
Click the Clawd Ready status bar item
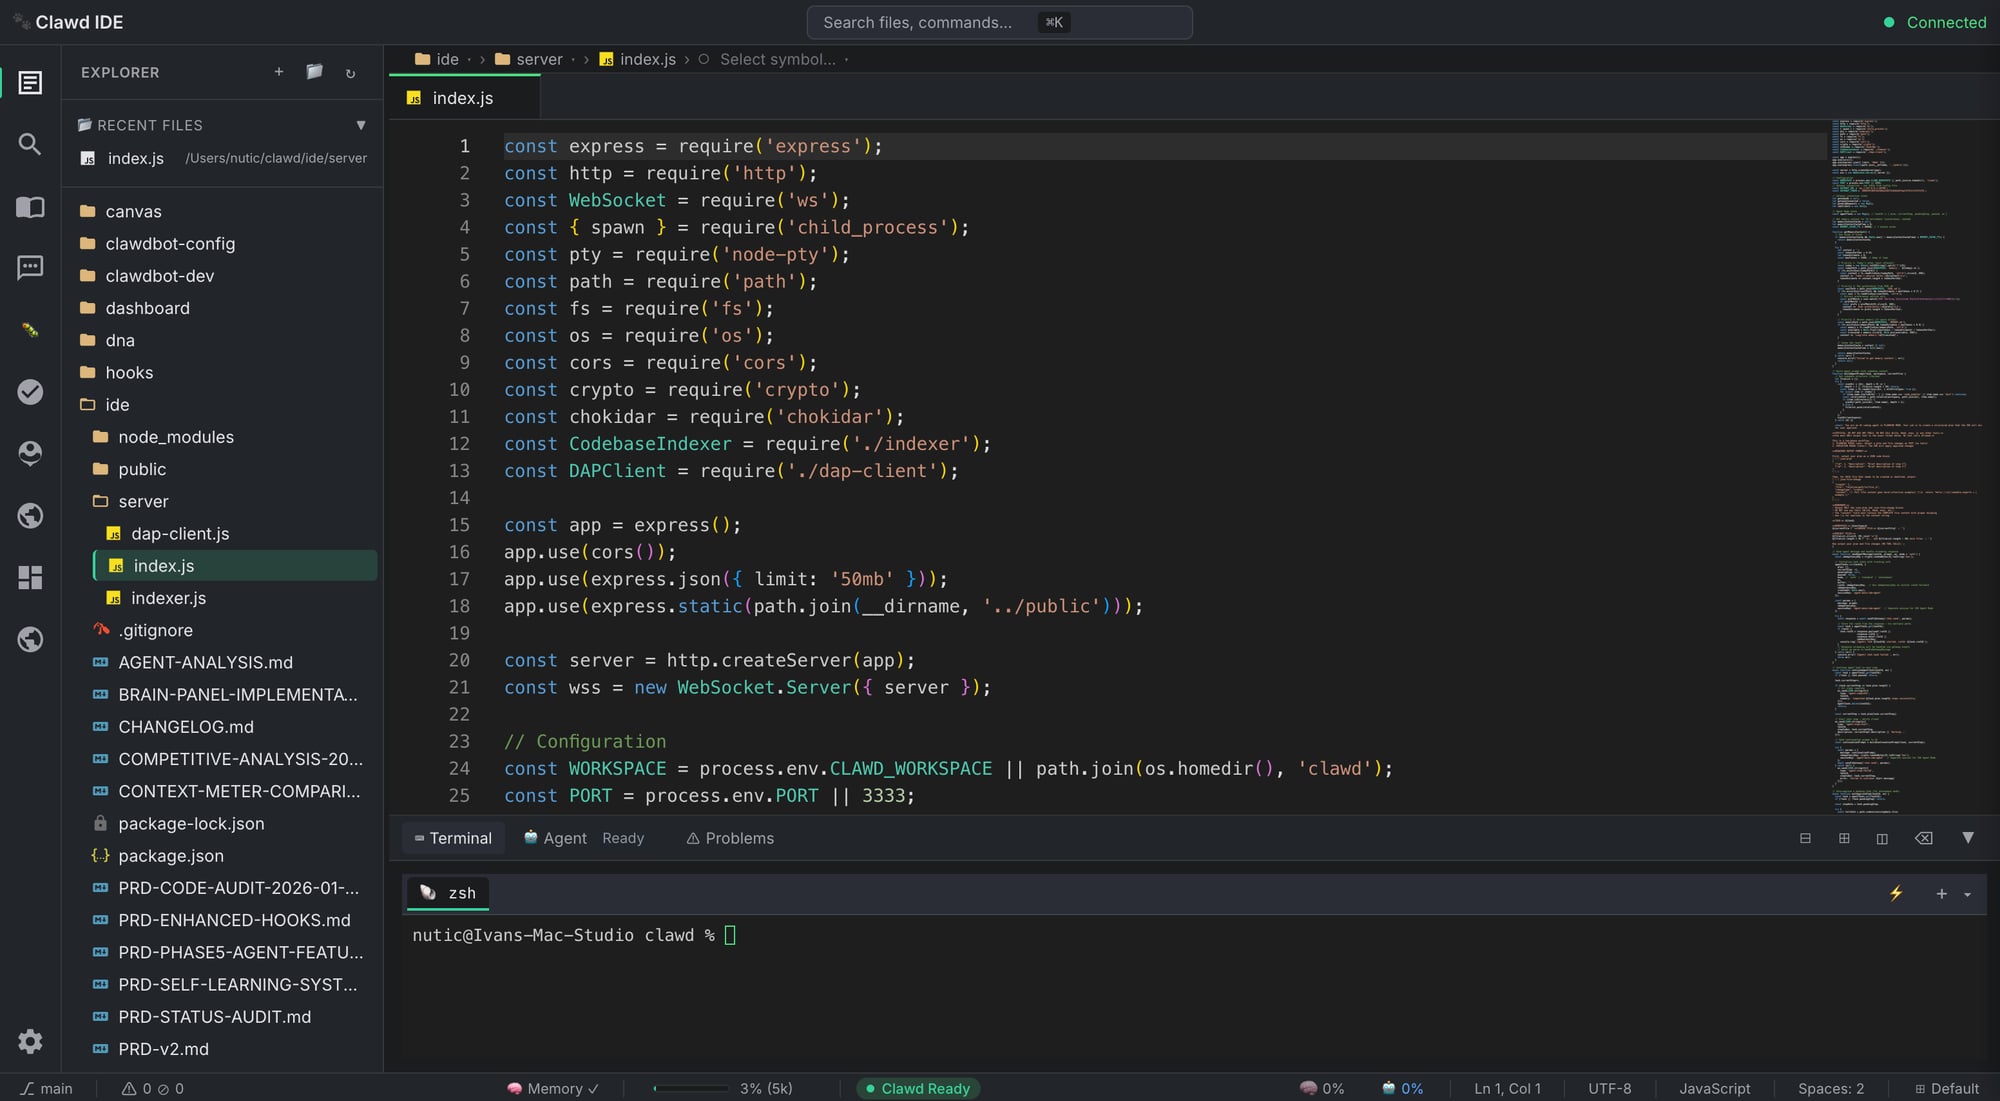click(916, 1088)
